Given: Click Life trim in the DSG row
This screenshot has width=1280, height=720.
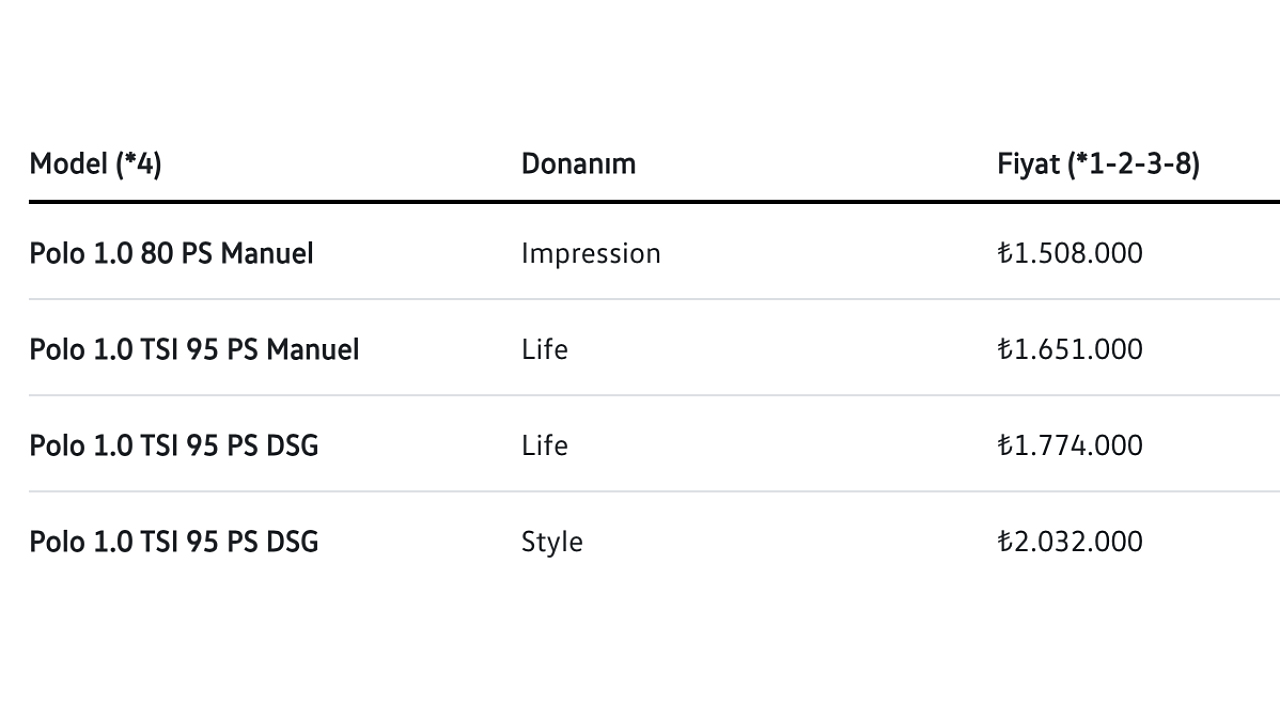Looking at the screenshot, I should [544, 446].
